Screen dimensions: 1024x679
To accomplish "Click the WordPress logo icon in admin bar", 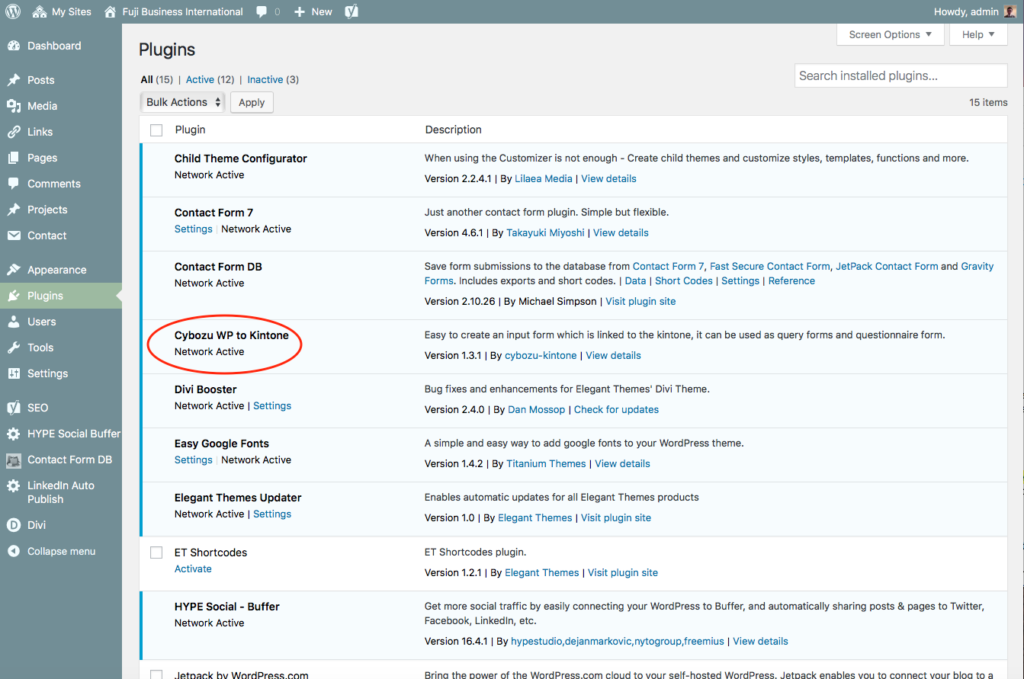I will (x=13, y=12).
